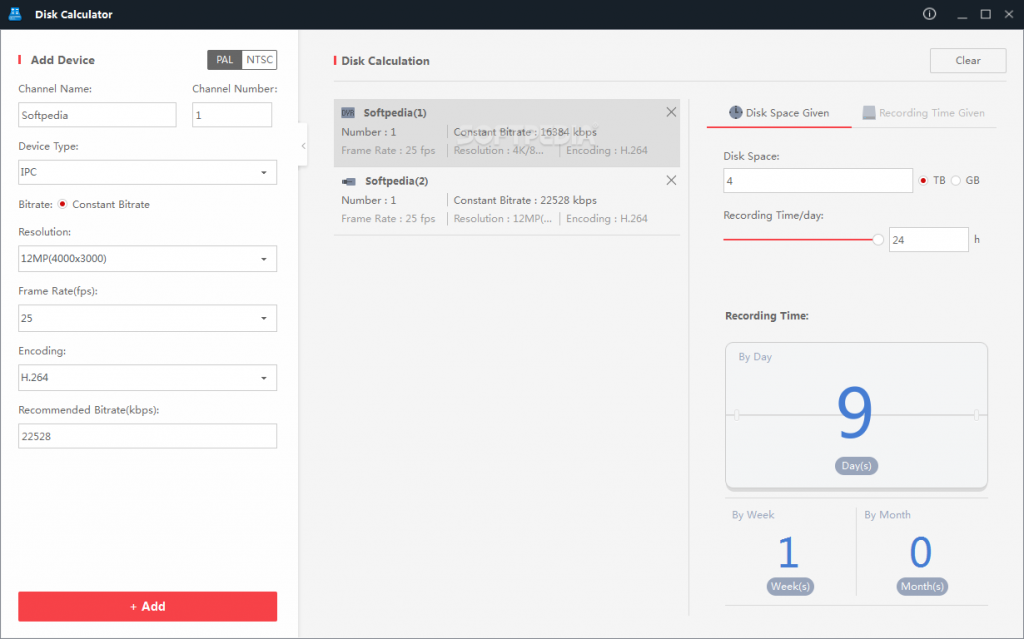This screenshot has width=1024, height=639.
Task: Open the Frame Rate(fps) dropdown
Action: 147,318
